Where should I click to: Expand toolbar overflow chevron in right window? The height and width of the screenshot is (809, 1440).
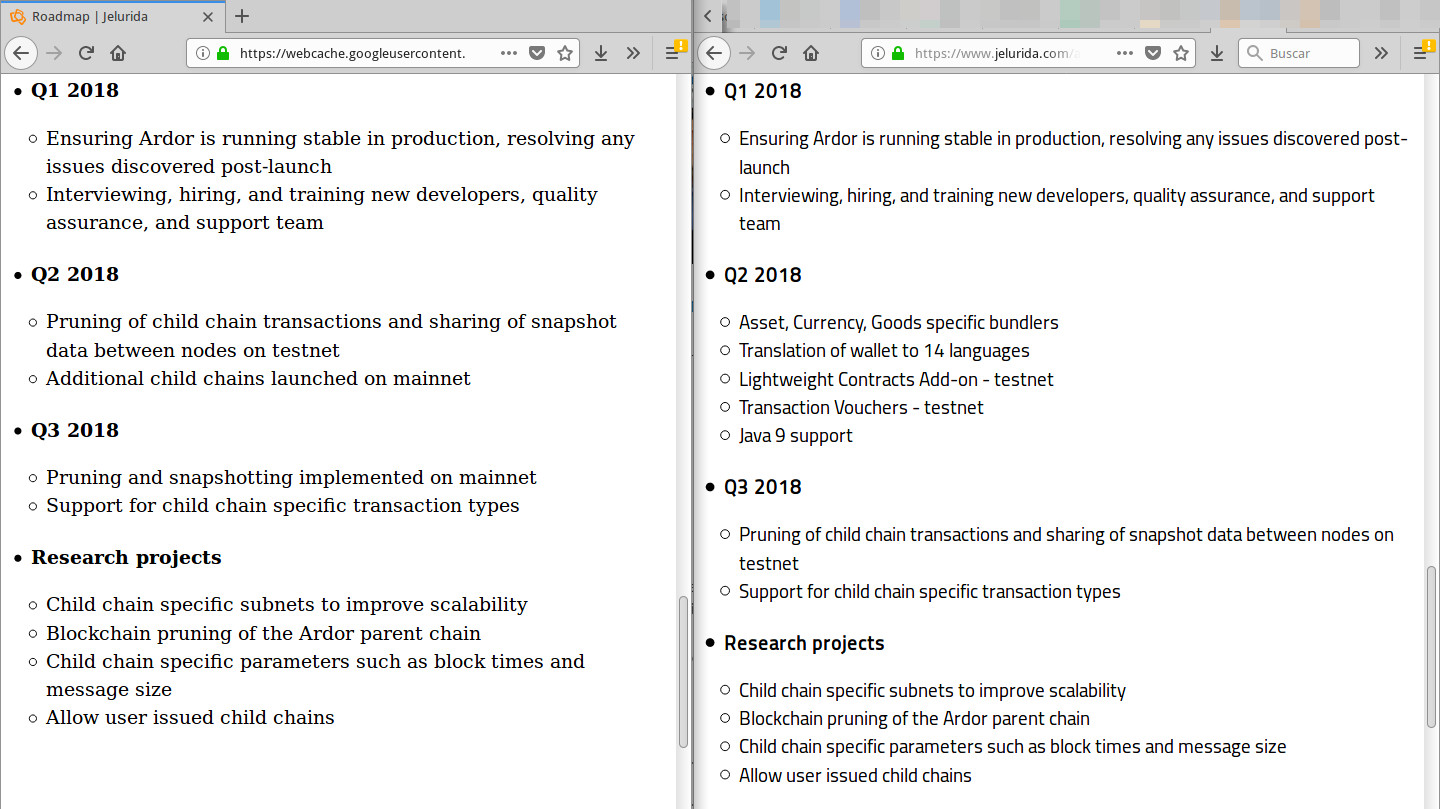[x=1381, y=53]
